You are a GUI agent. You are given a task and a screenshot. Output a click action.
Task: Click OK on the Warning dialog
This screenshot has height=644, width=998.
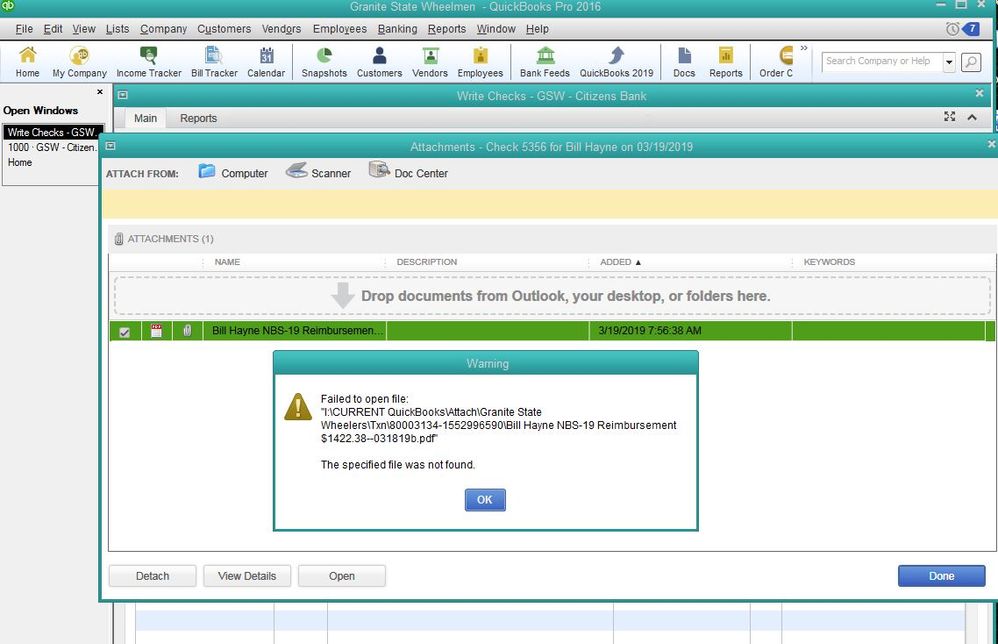(x=485, y=500)
